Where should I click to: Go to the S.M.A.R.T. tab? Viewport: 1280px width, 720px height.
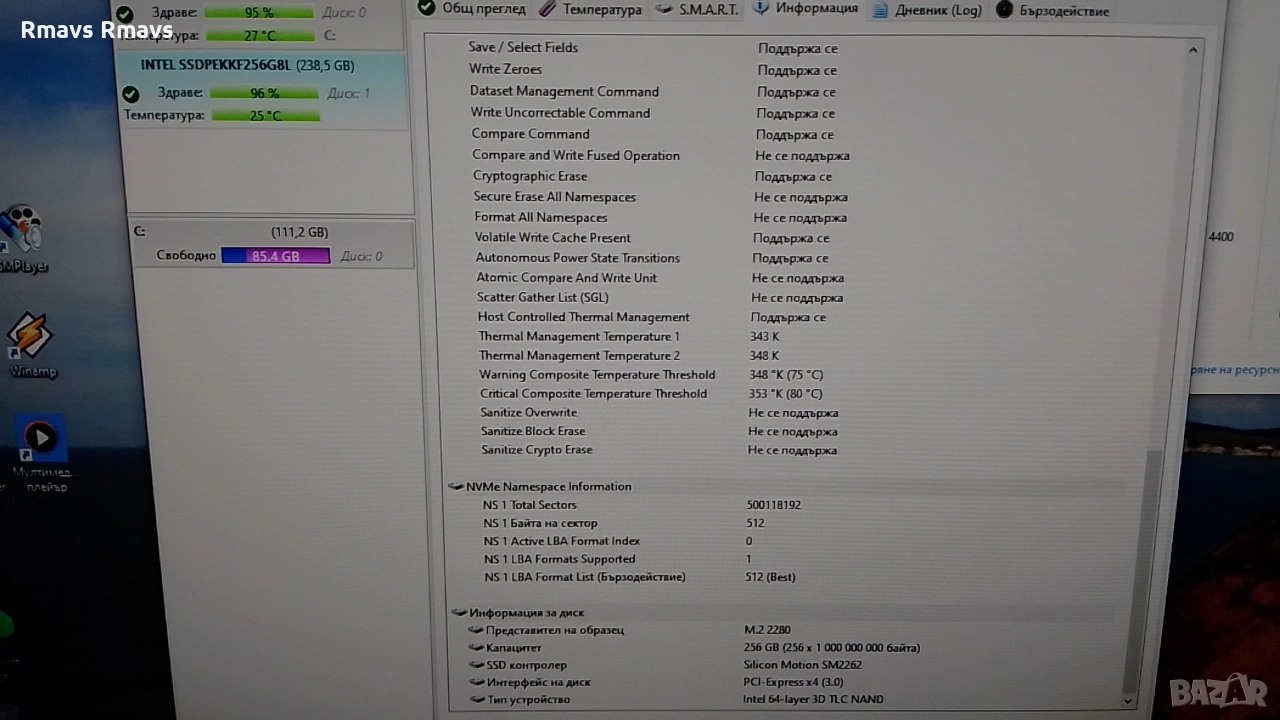pyautogui.click(x=697, y=9)
